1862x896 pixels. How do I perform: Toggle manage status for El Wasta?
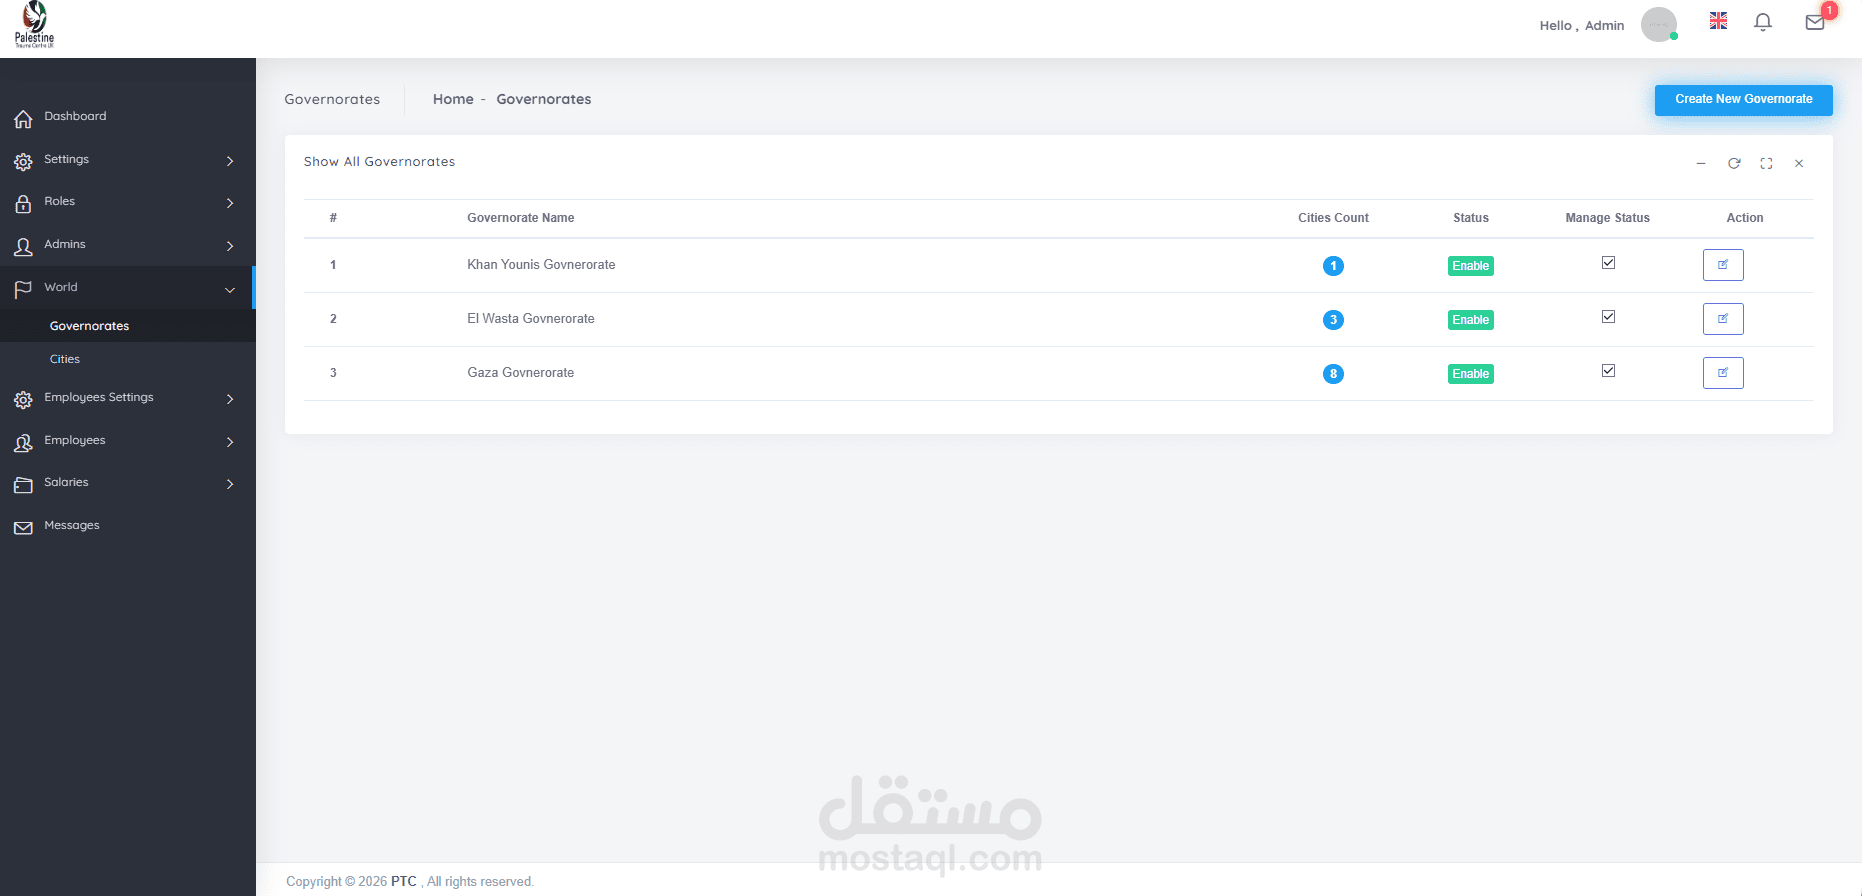pyautogui.click(x=1608, y=317)
